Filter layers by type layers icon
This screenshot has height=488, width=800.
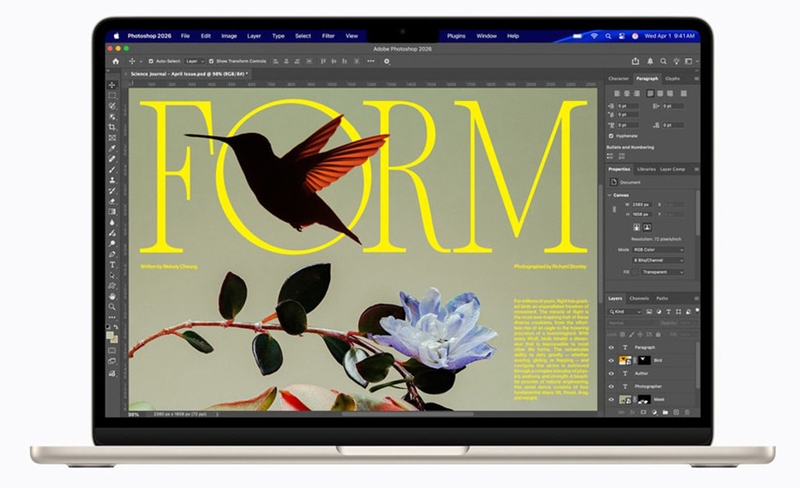click(668, 311)
